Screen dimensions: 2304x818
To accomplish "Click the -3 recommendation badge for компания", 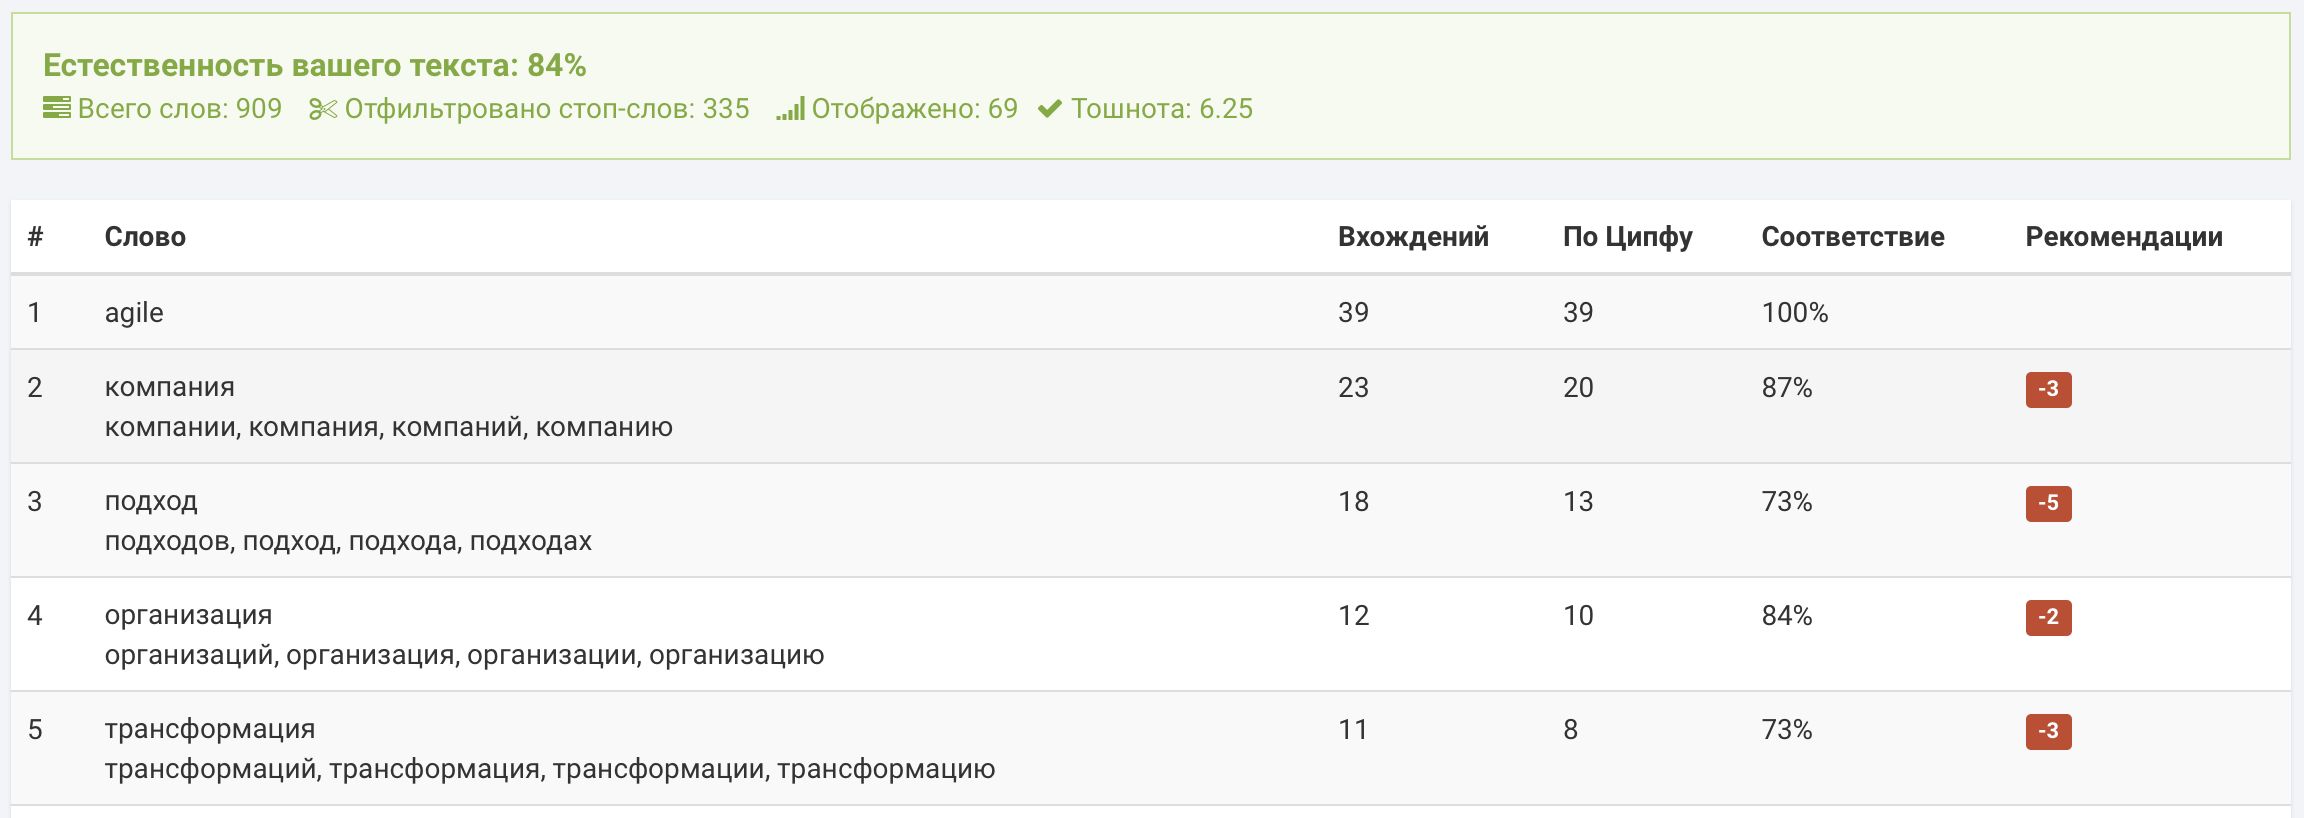I will point(2048,389).
